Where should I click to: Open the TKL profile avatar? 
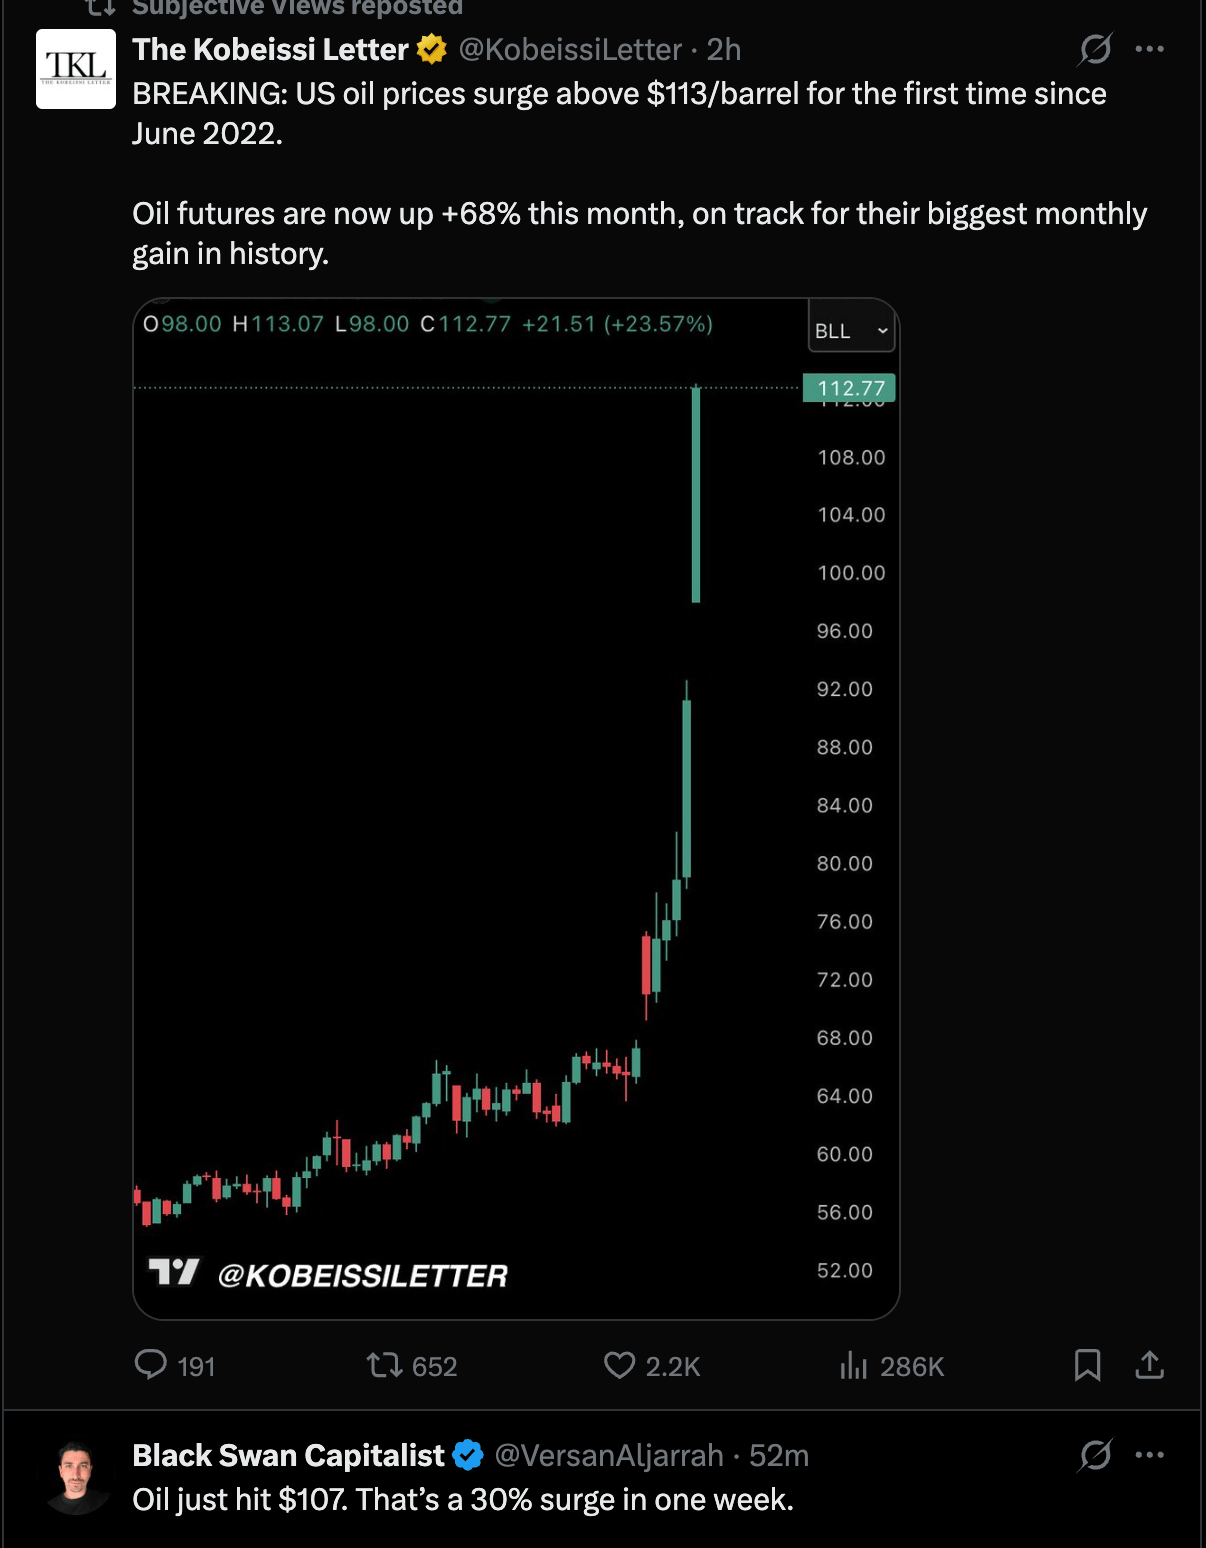[x=76, y=69]
